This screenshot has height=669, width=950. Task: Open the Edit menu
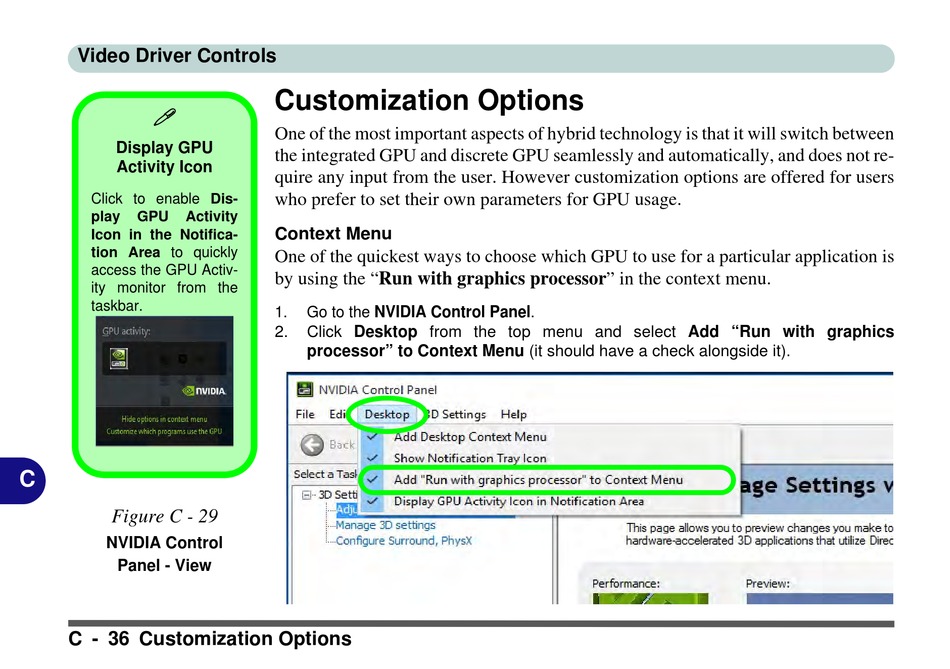(x=337, y=414)
